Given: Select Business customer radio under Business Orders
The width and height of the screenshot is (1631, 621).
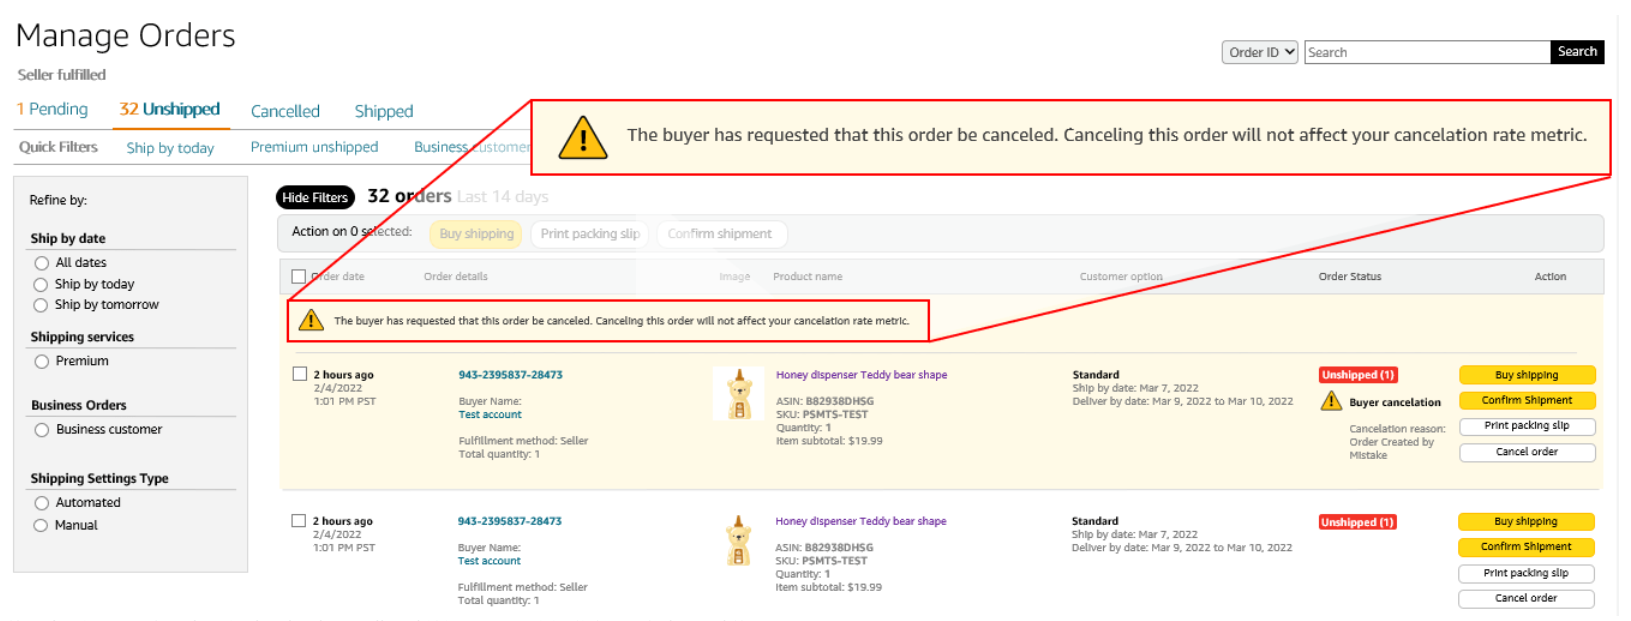Looking at the screenshot, I should [41, 430].
